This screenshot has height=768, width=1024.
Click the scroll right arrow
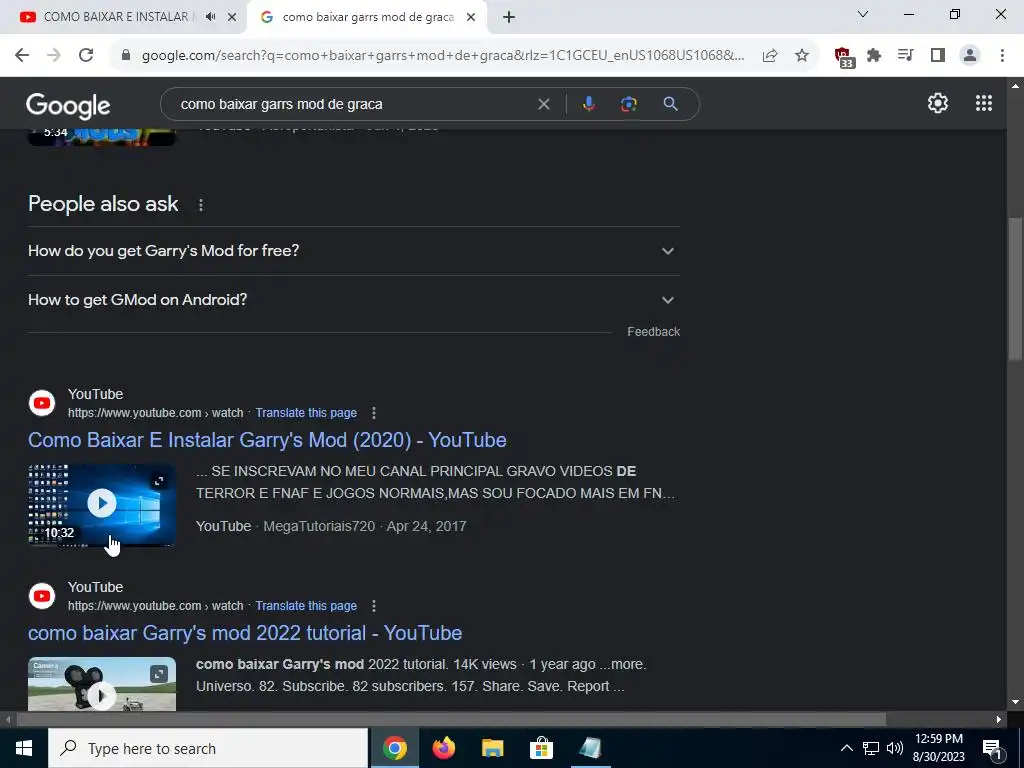click(x=999, y=720)
